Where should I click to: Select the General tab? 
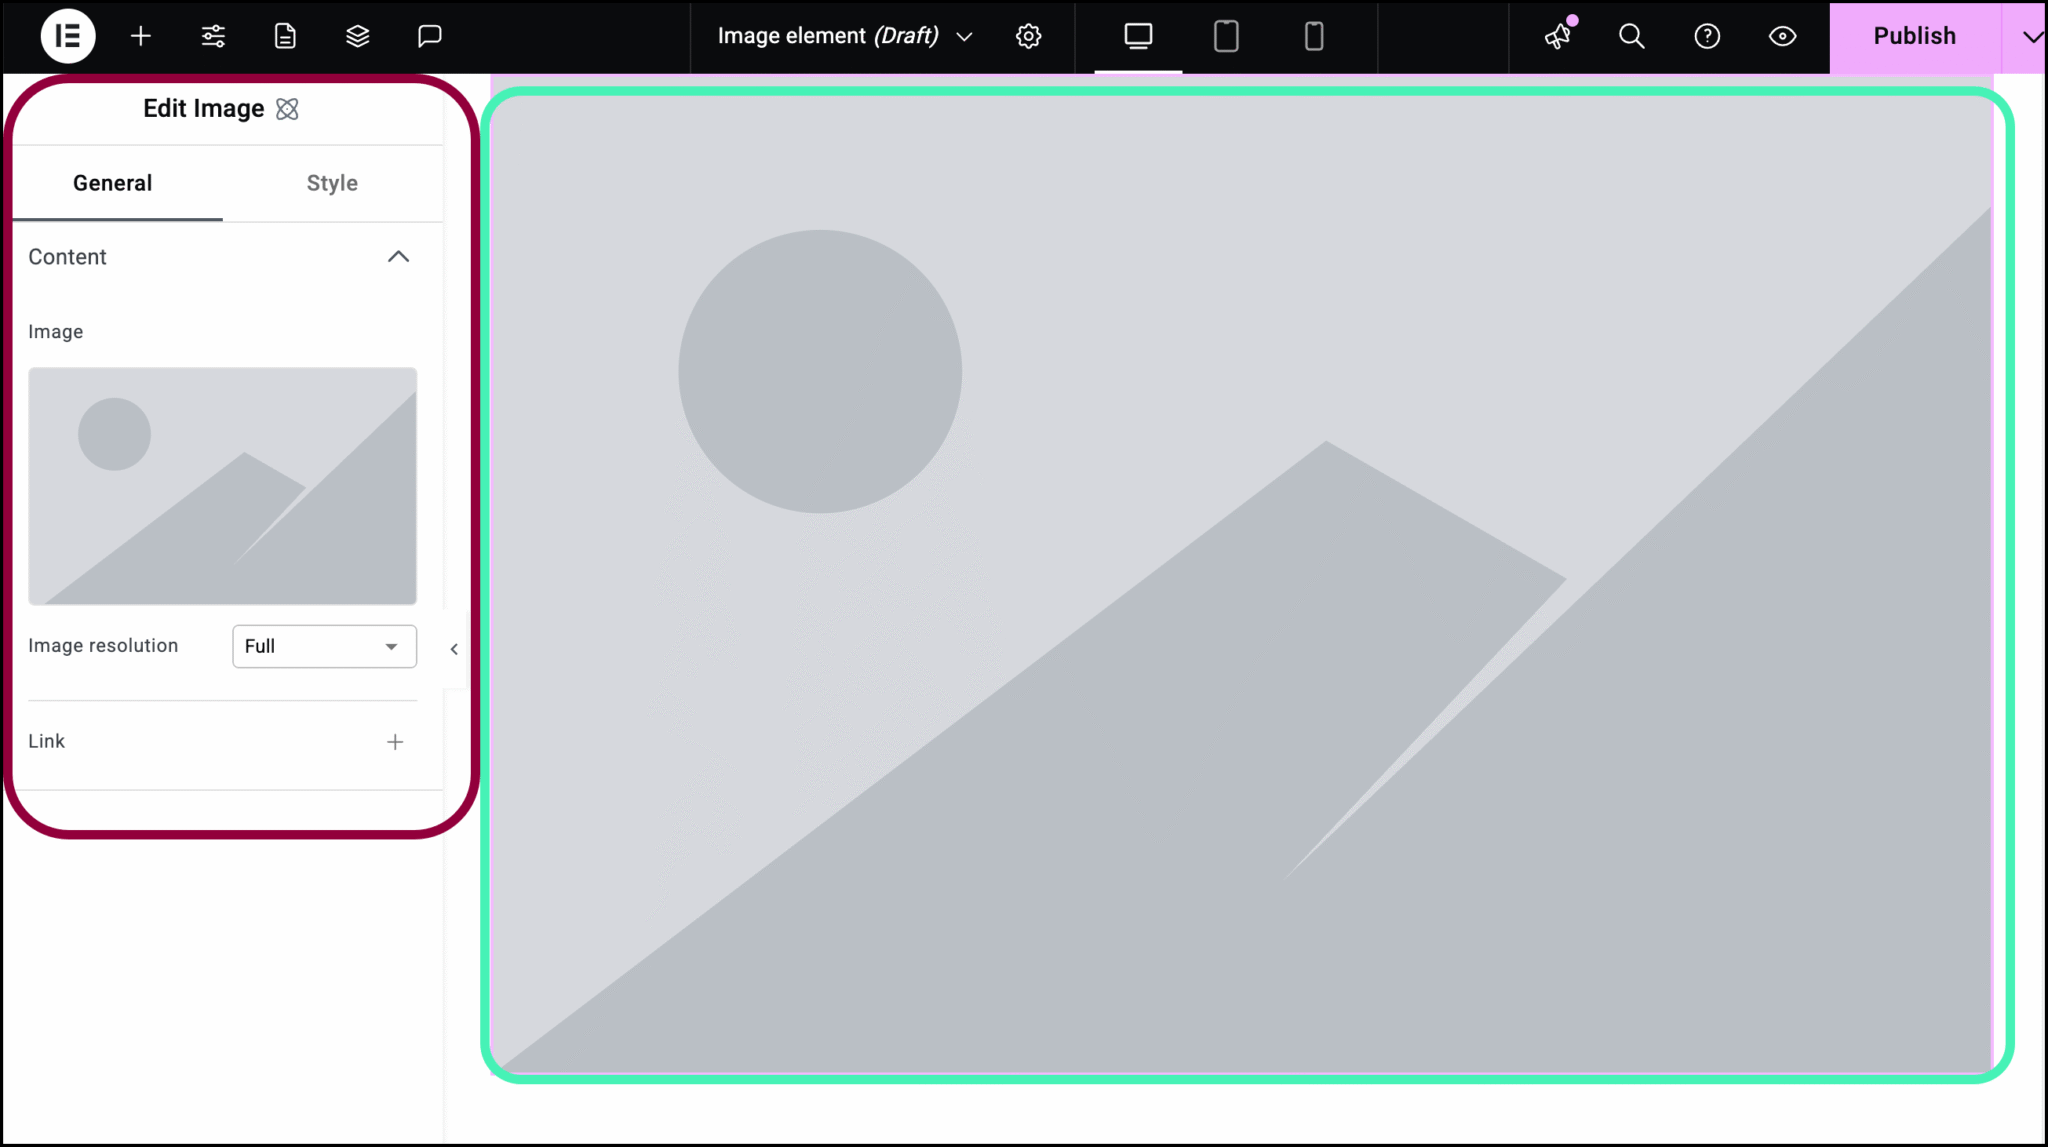click(112, 183)
